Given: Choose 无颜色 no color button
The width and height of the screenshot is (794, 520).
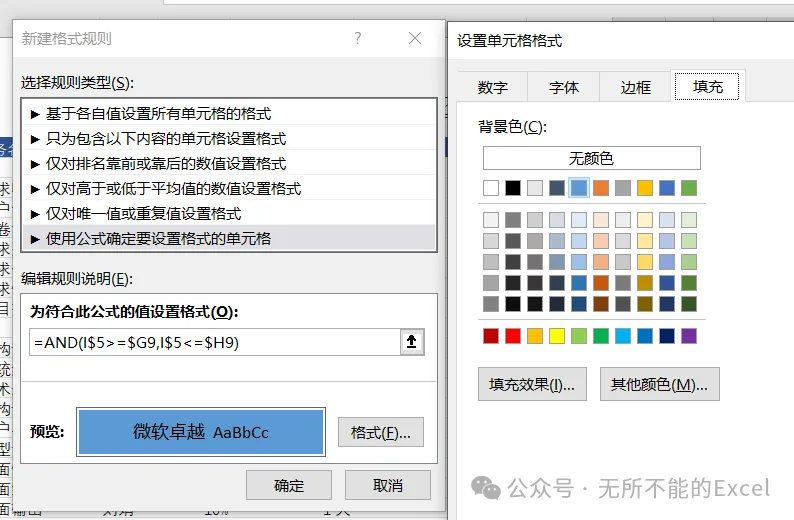Looking at the screenshot, I should tap(591, 158).
